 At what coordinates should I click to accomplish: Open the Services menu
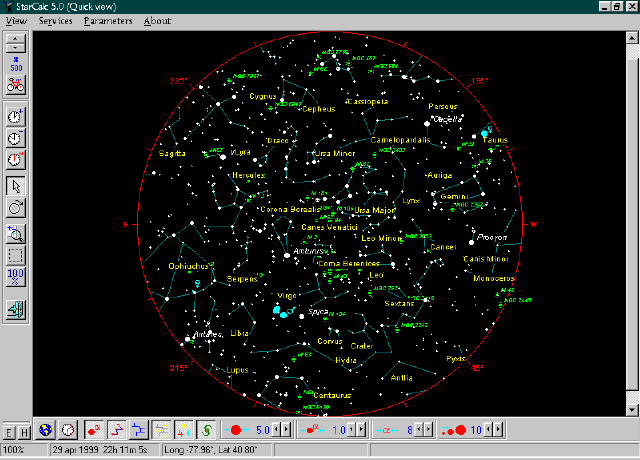click(55, 21)
